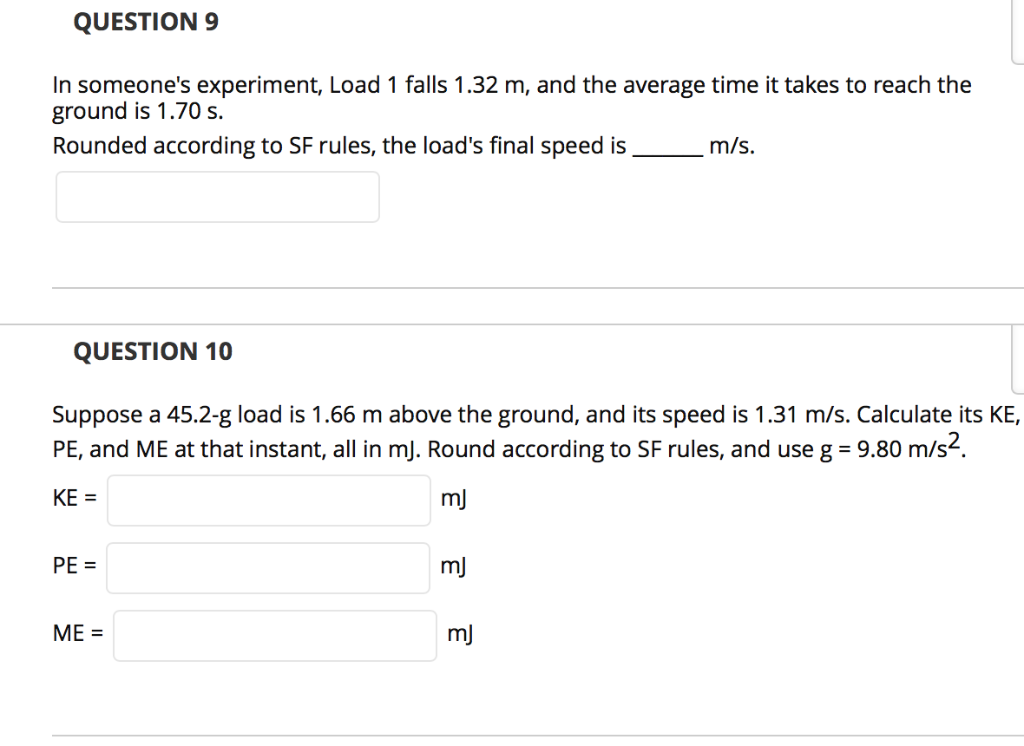Click the mJ label next to PE field
Viewport: 1024px width, 746px height.
tap(452, 567)
